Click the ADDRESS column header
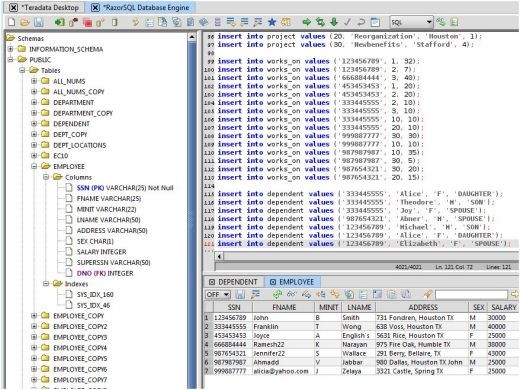The width and height of the screenshot is (520, 390). 422,307
